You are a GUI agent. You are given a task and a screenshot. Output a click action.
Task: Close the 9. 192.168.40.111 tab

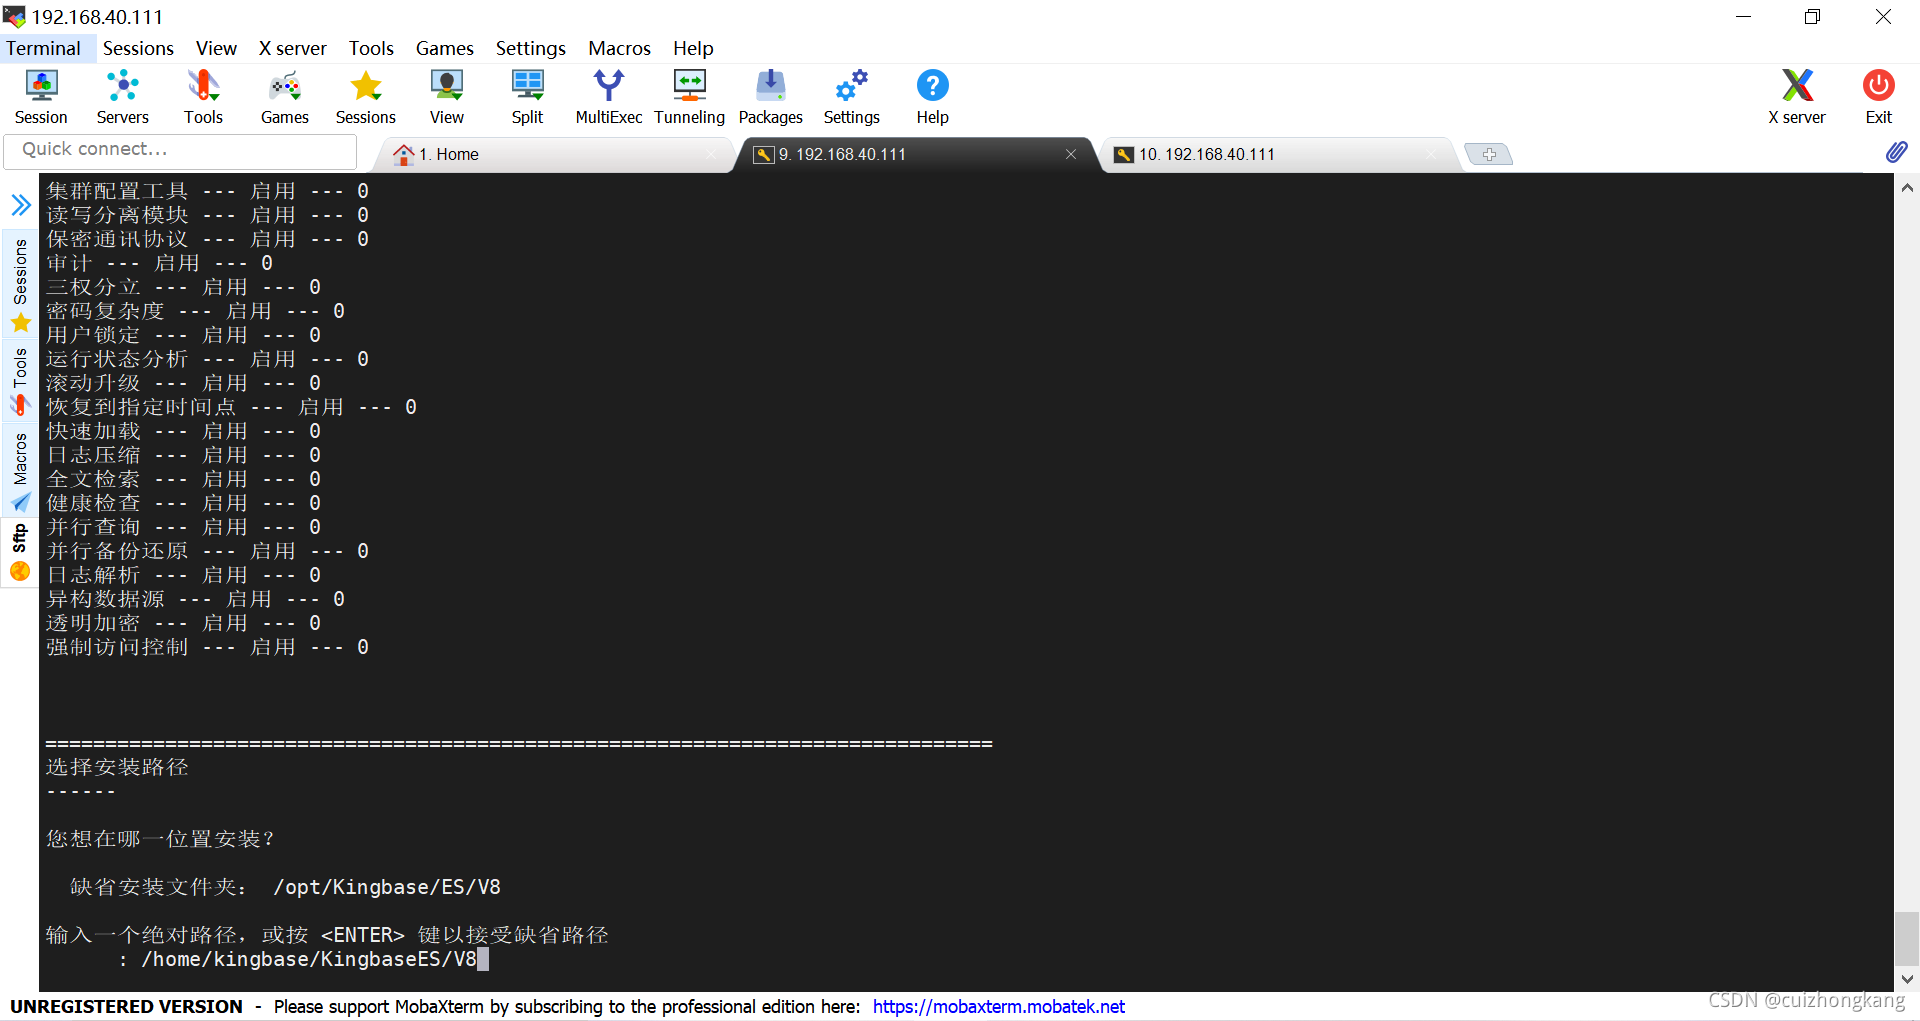pyautogui.click(x=1071, y=154)
